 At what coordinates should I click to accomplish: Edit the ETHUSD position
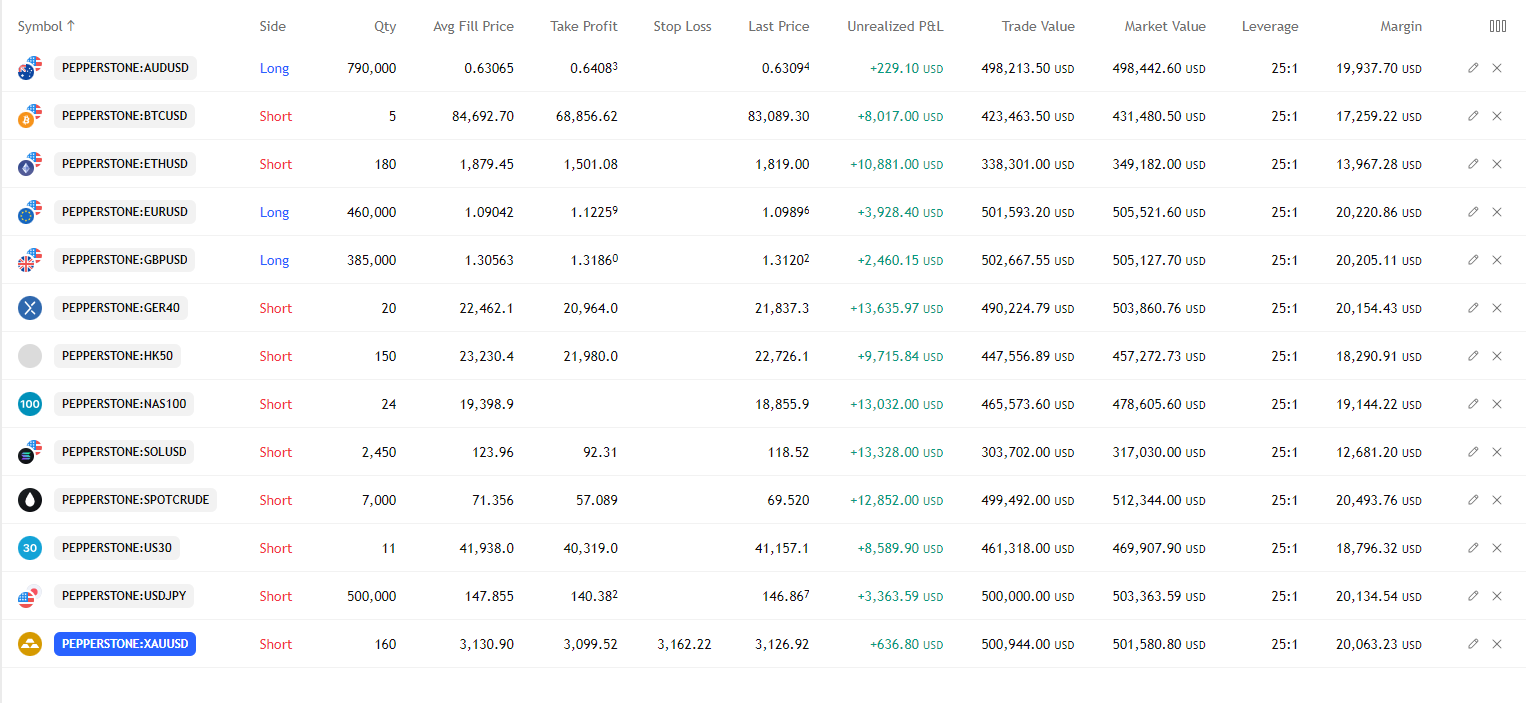(1473, 164)
